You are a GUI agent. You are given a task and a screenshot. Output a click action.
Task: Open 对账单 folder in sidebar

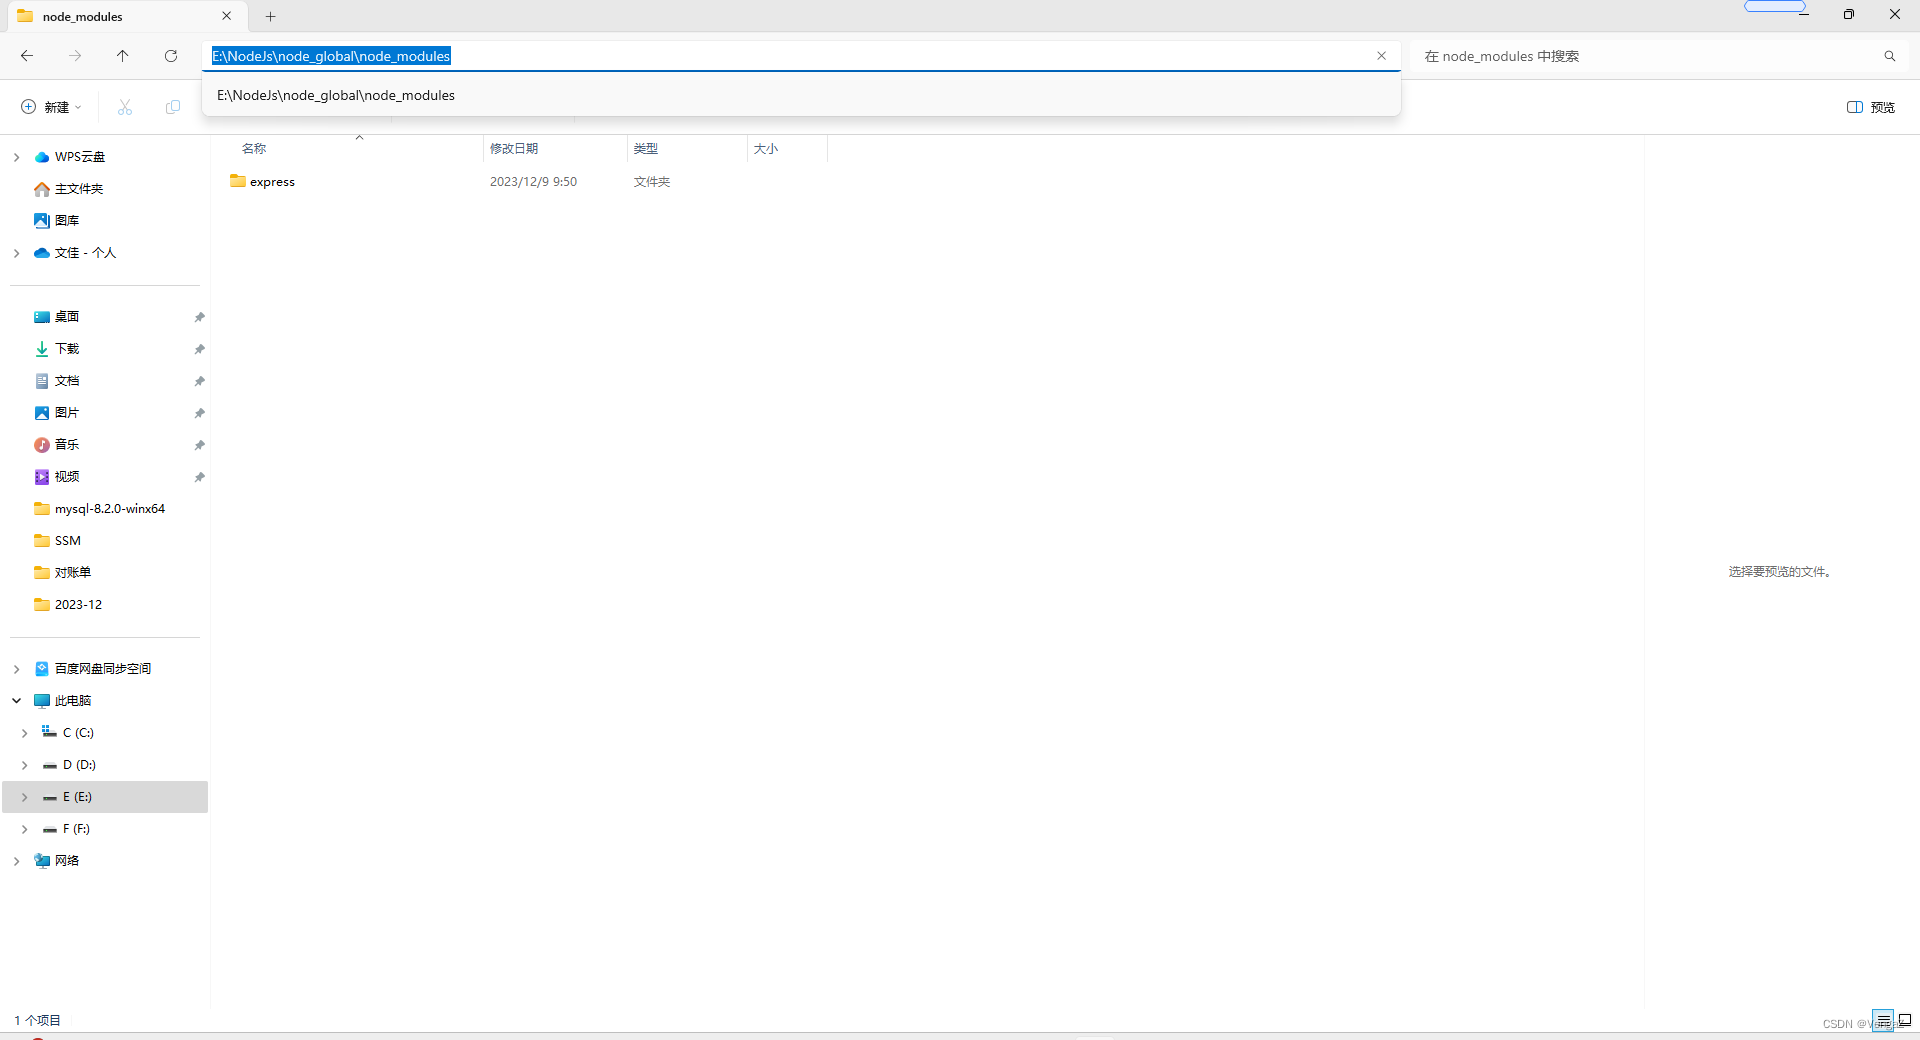coord(73,573)
